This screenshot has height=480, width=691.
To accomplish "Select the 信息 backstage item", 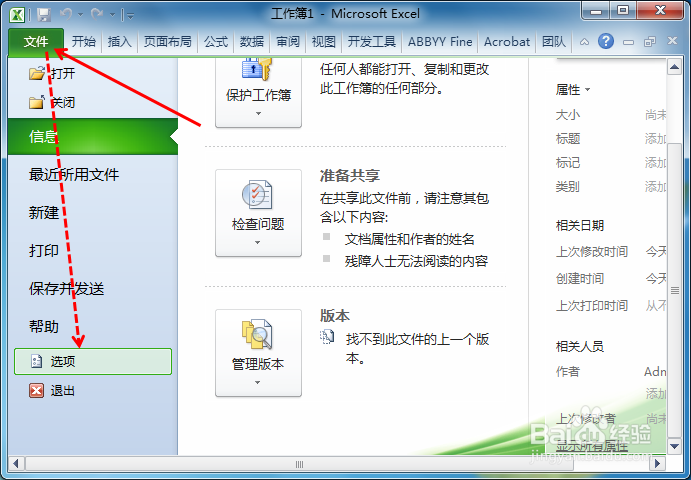I will click(93, 136).
